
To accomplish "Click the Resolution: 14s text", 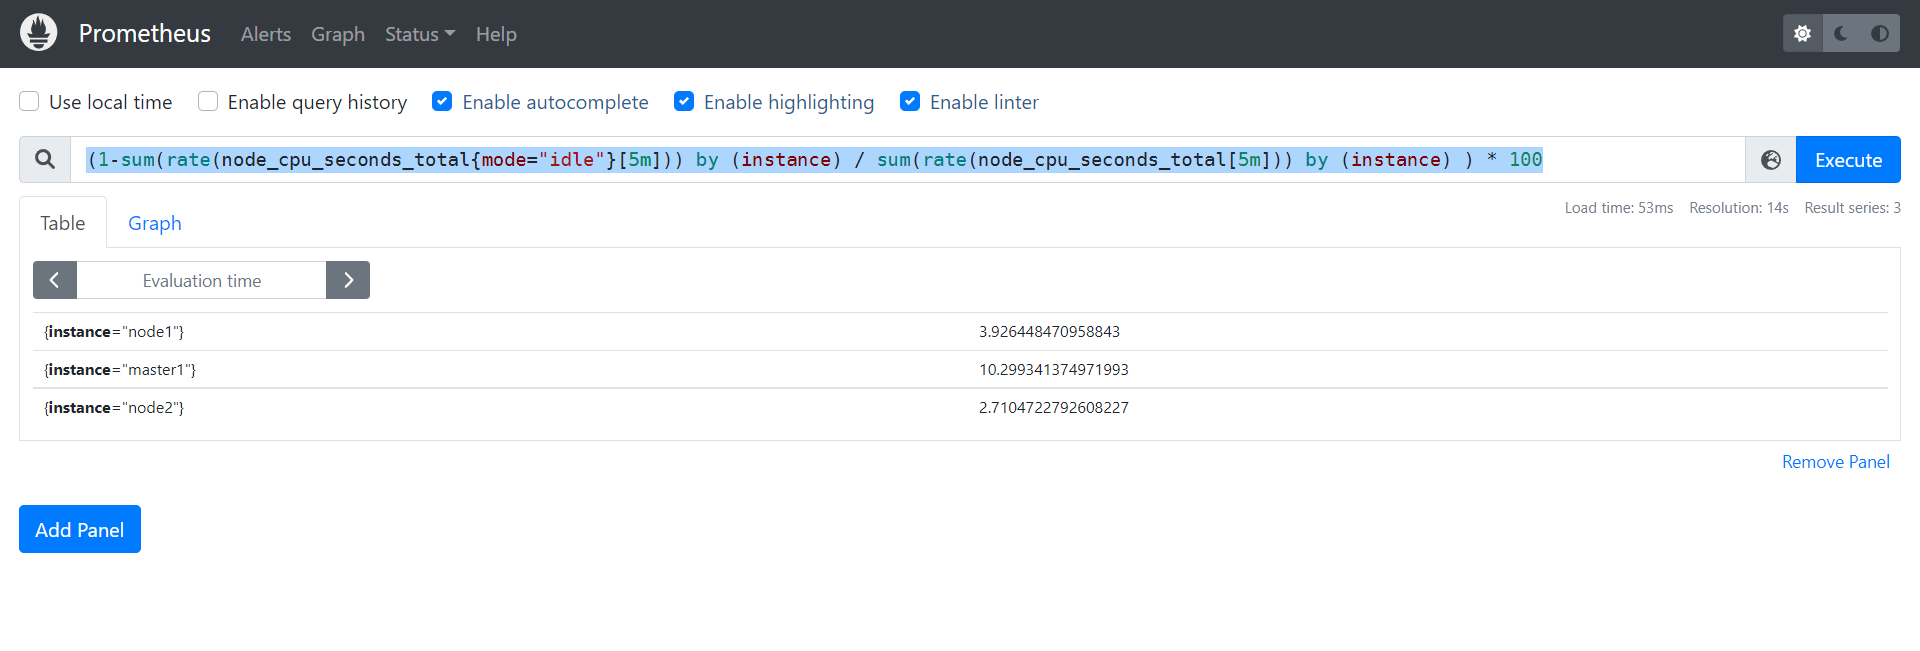I will point(1739,208).
